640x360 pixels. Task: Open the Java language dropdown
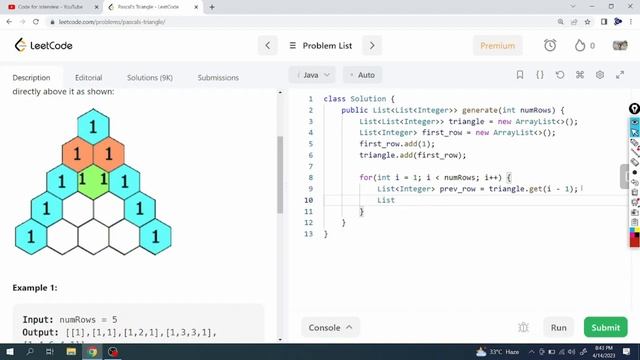313,75
